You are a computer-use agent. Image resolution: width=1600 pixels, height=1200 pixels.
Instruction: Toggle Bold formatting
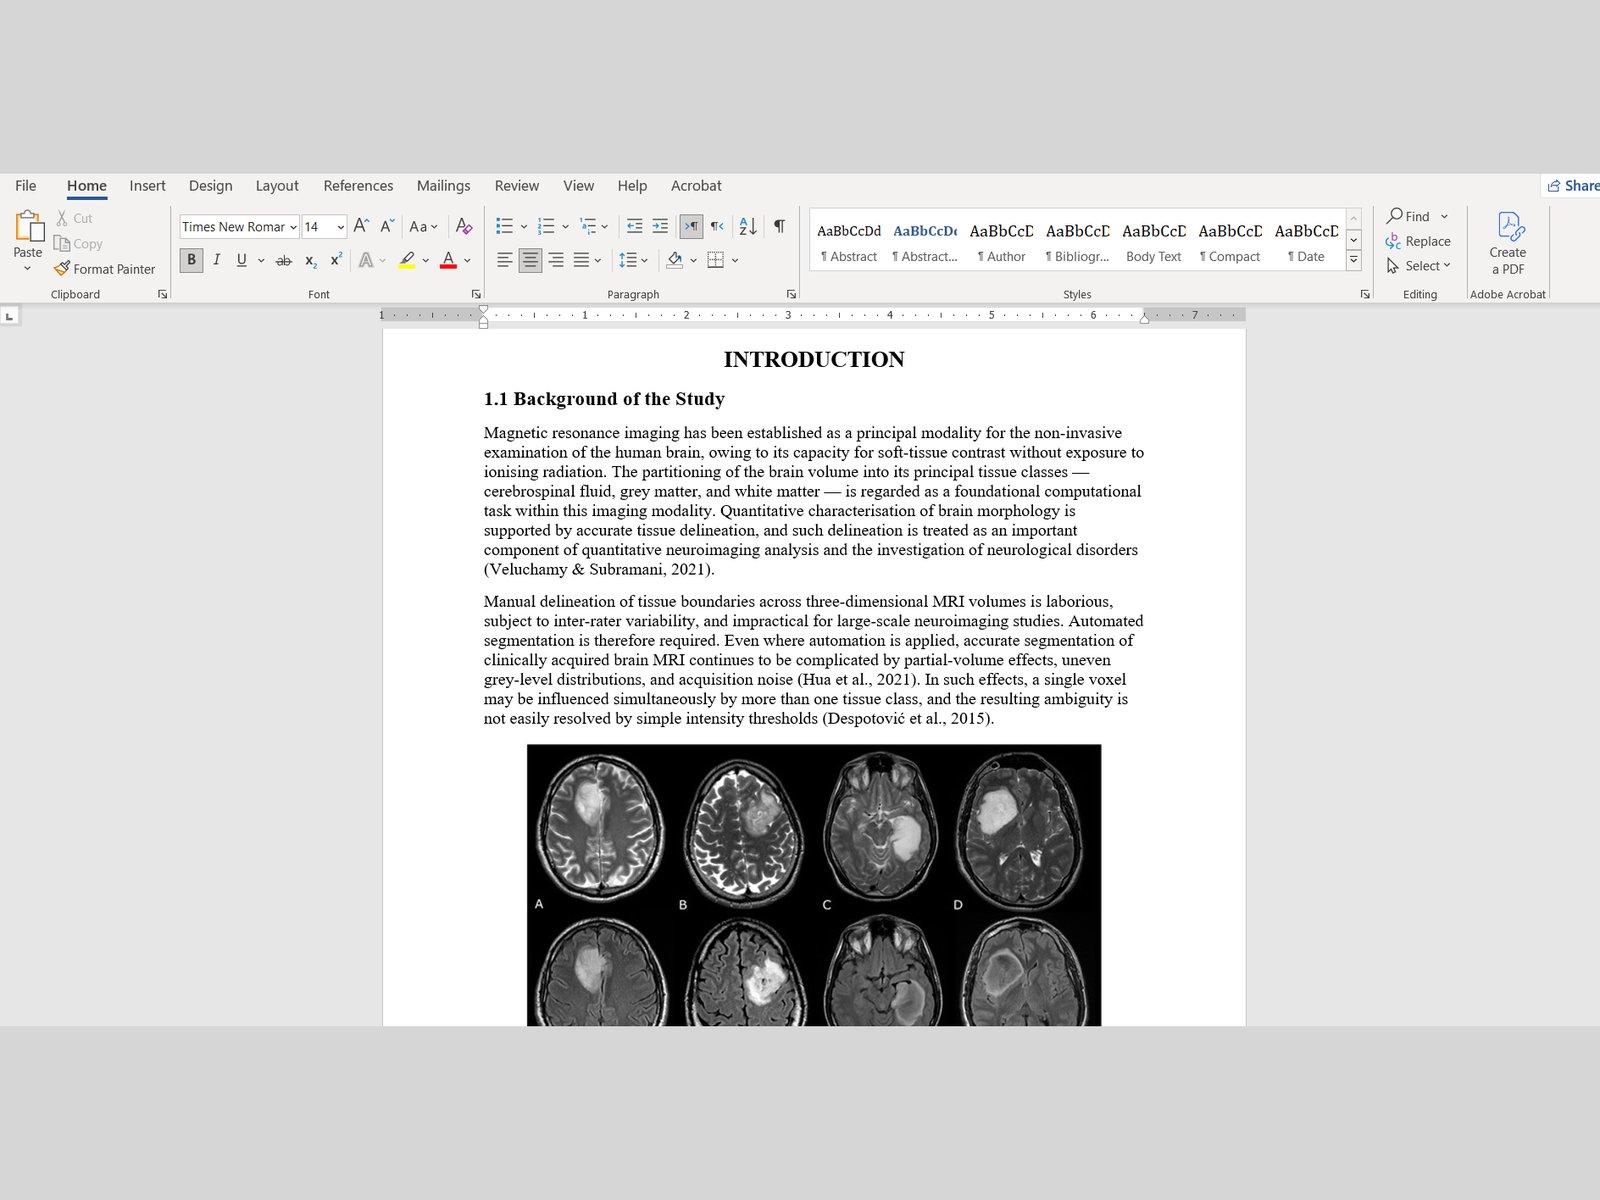[191, 260]
